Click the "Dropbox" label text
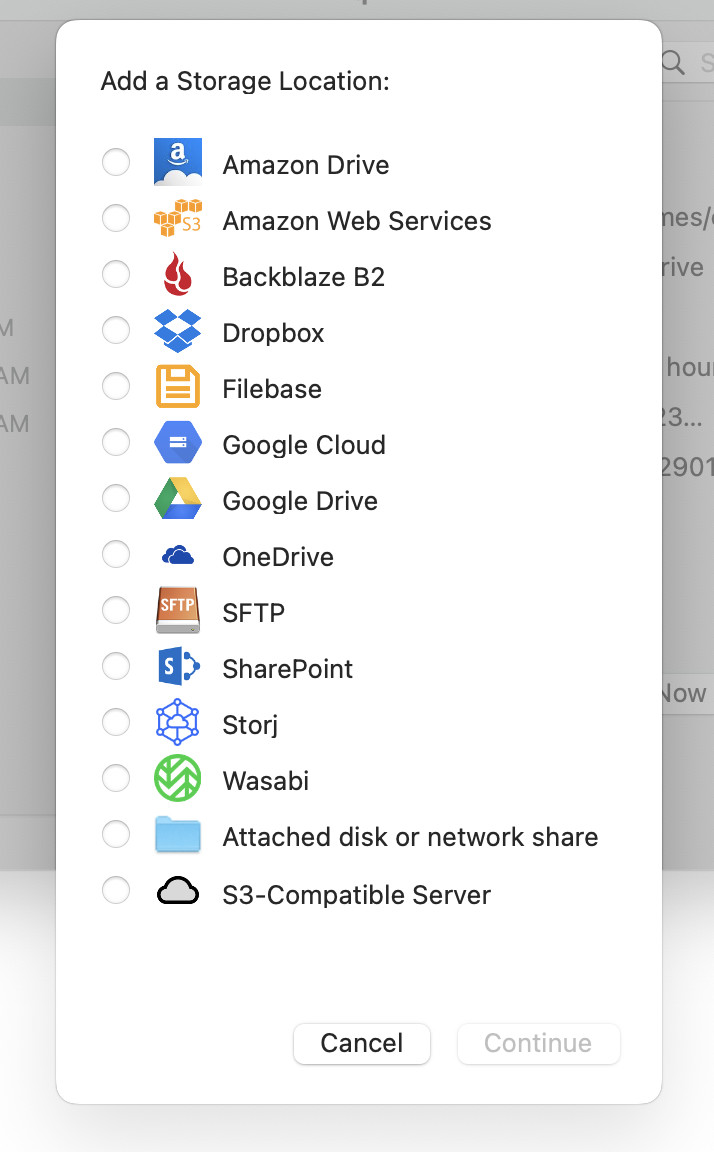 click(273, 334)
